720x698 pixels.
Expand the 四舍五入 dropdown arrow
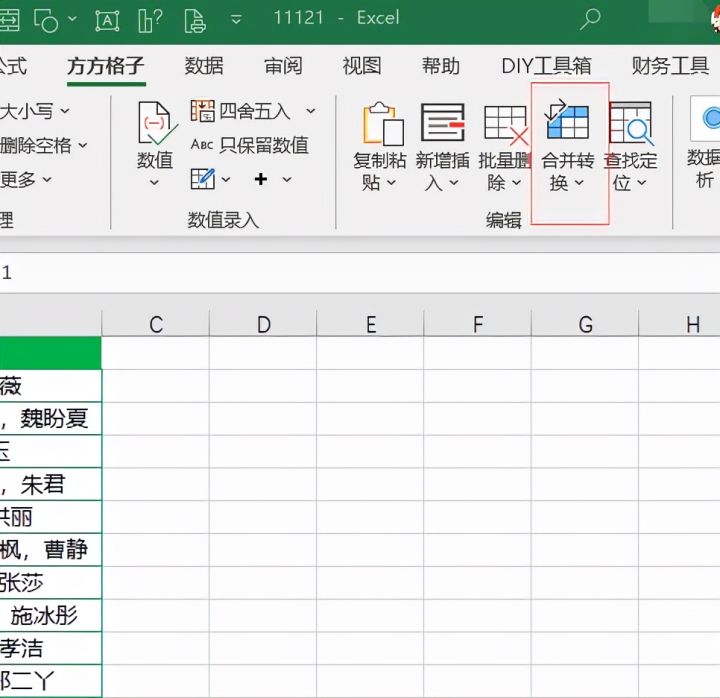[x=311, y=111]
